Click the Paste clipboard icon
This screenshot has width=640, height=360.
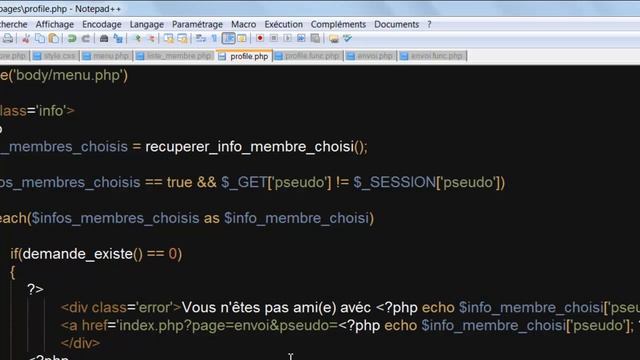[53, 38]
